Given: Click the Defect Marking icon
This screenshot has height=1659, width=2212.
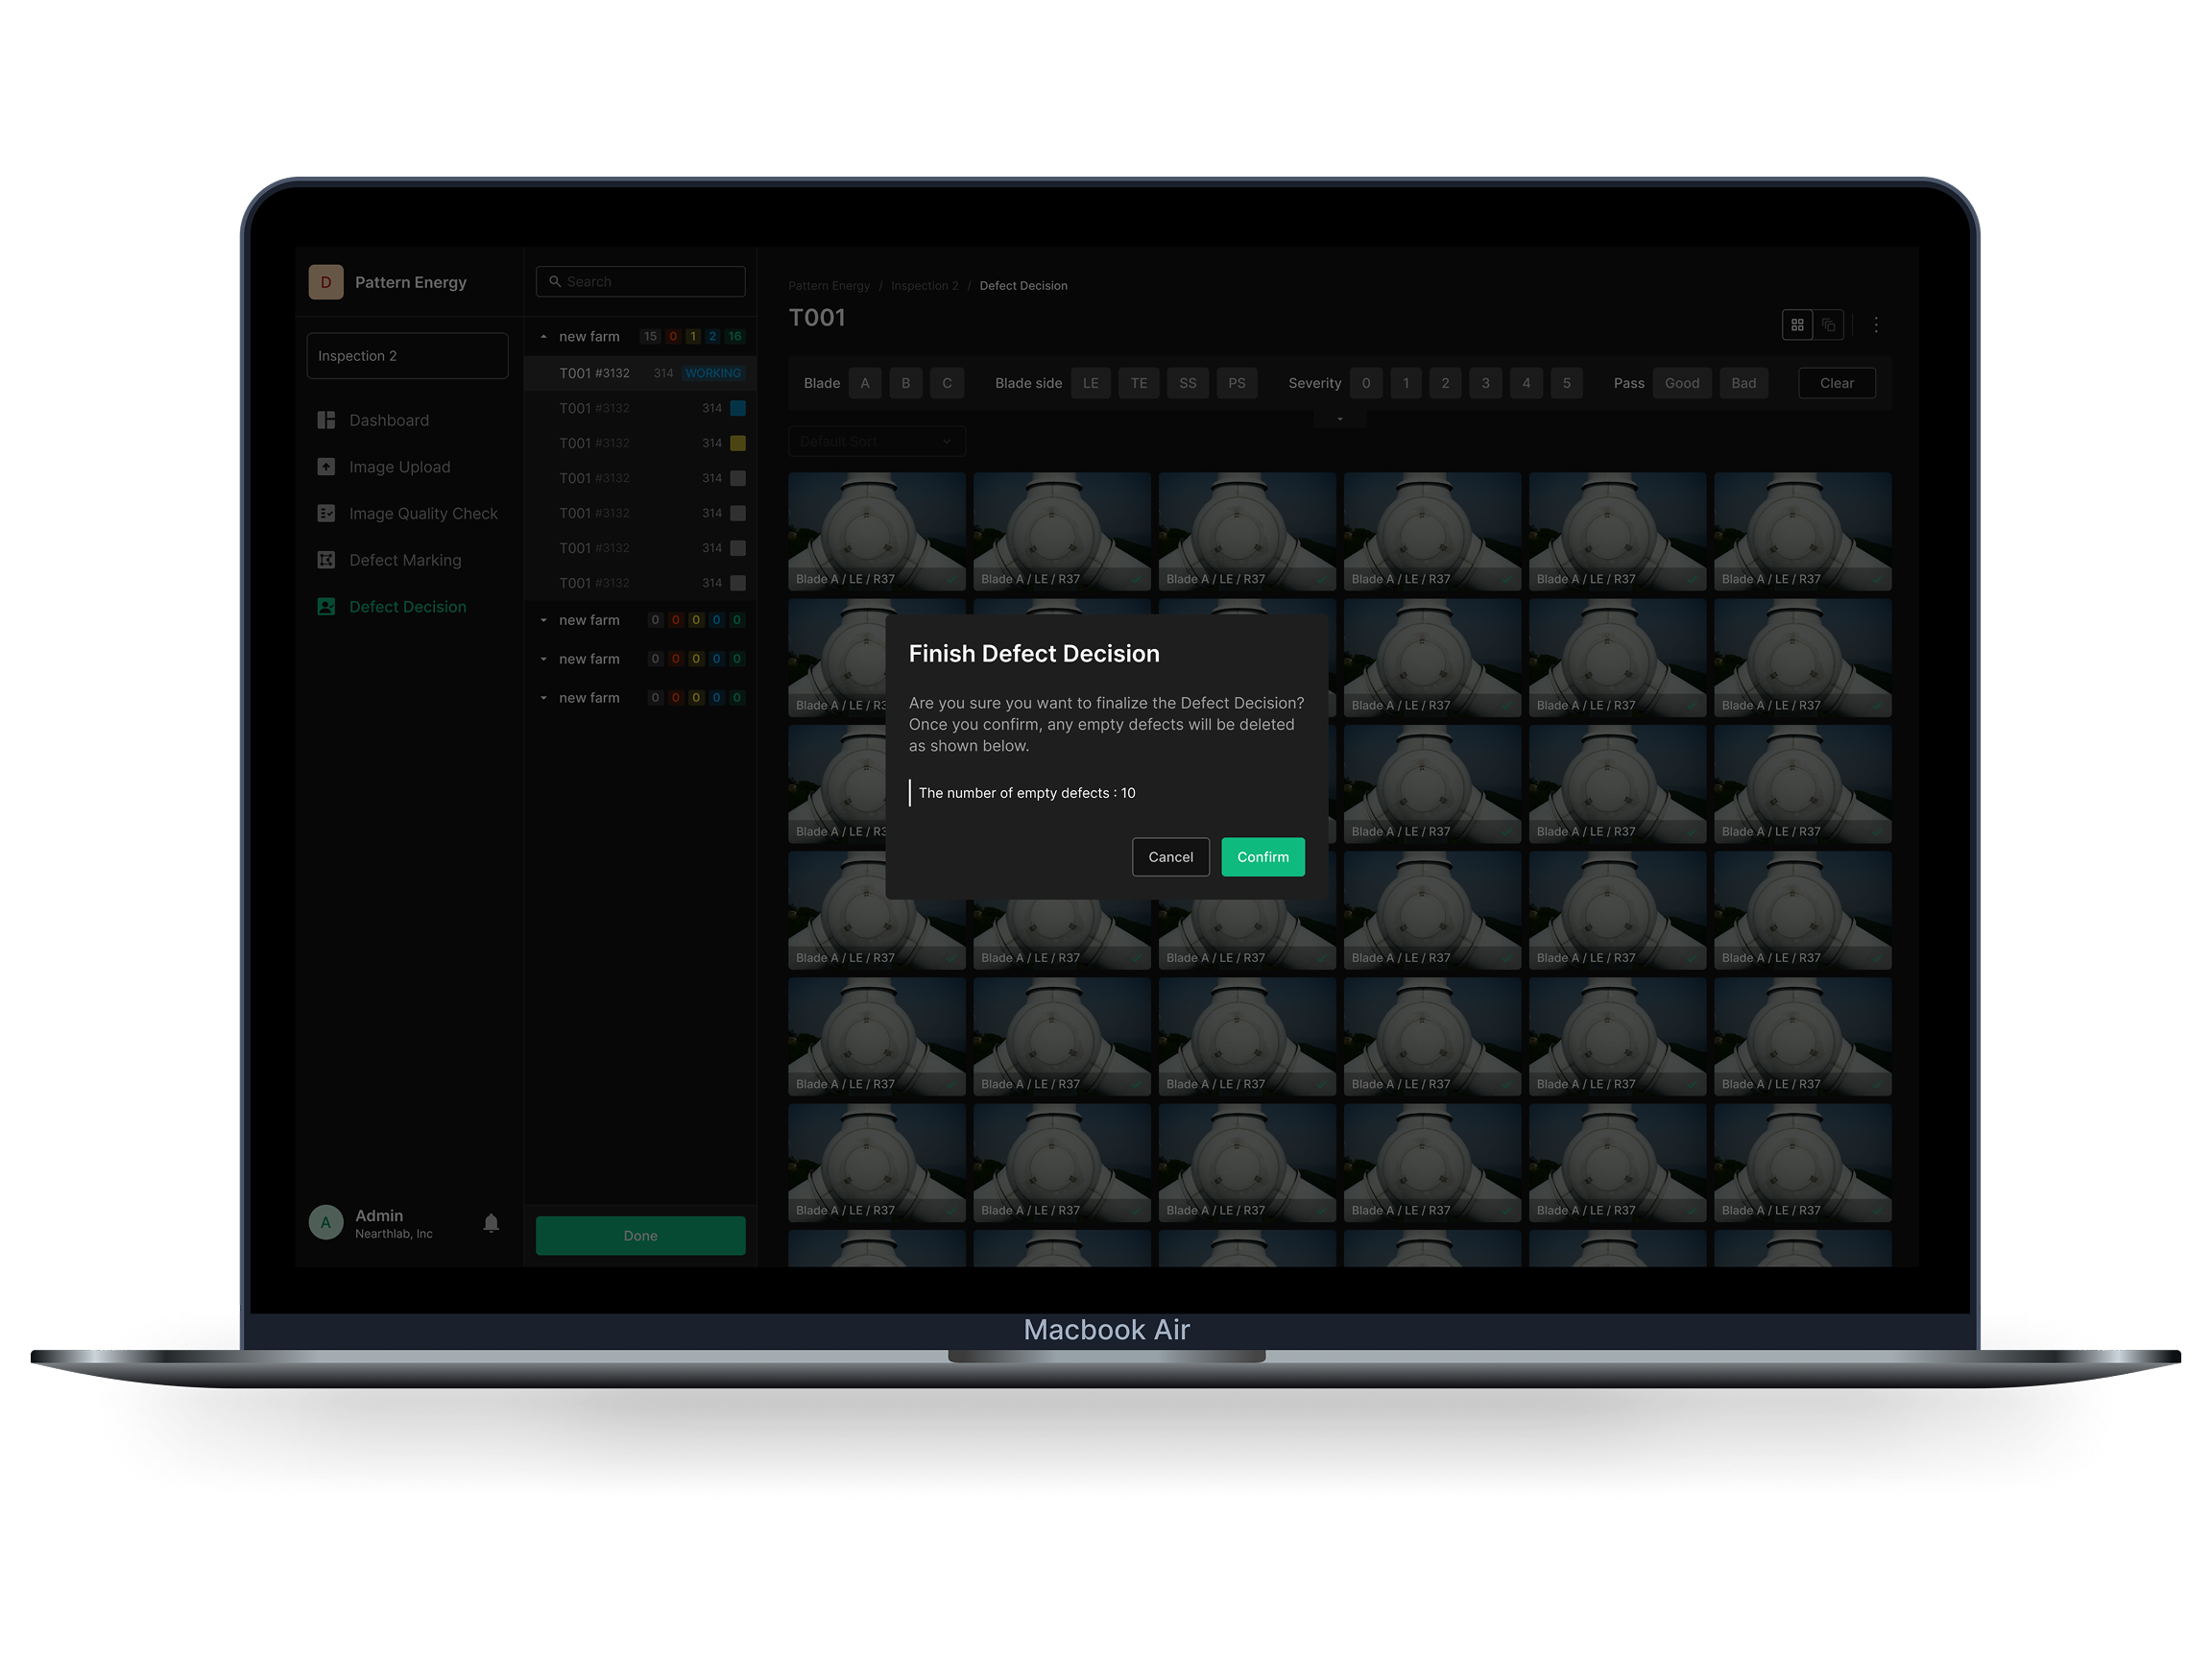Looking at the screenshot, I should (x=326, y=560).
